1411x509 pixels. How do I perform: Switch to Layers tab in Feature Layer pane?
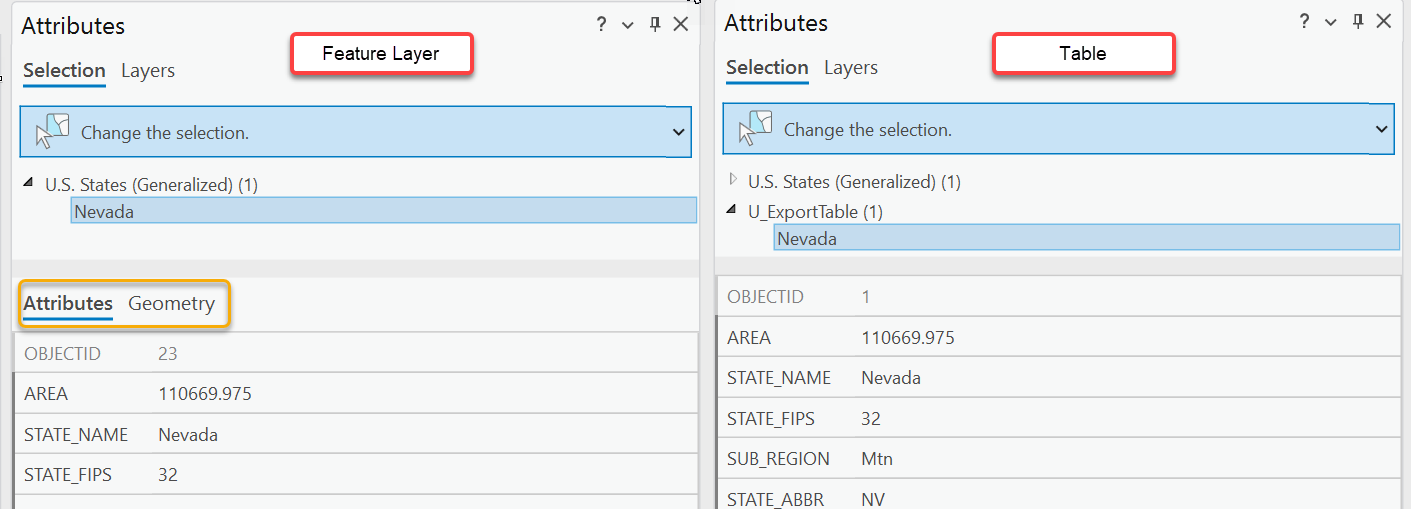[148, 70]
